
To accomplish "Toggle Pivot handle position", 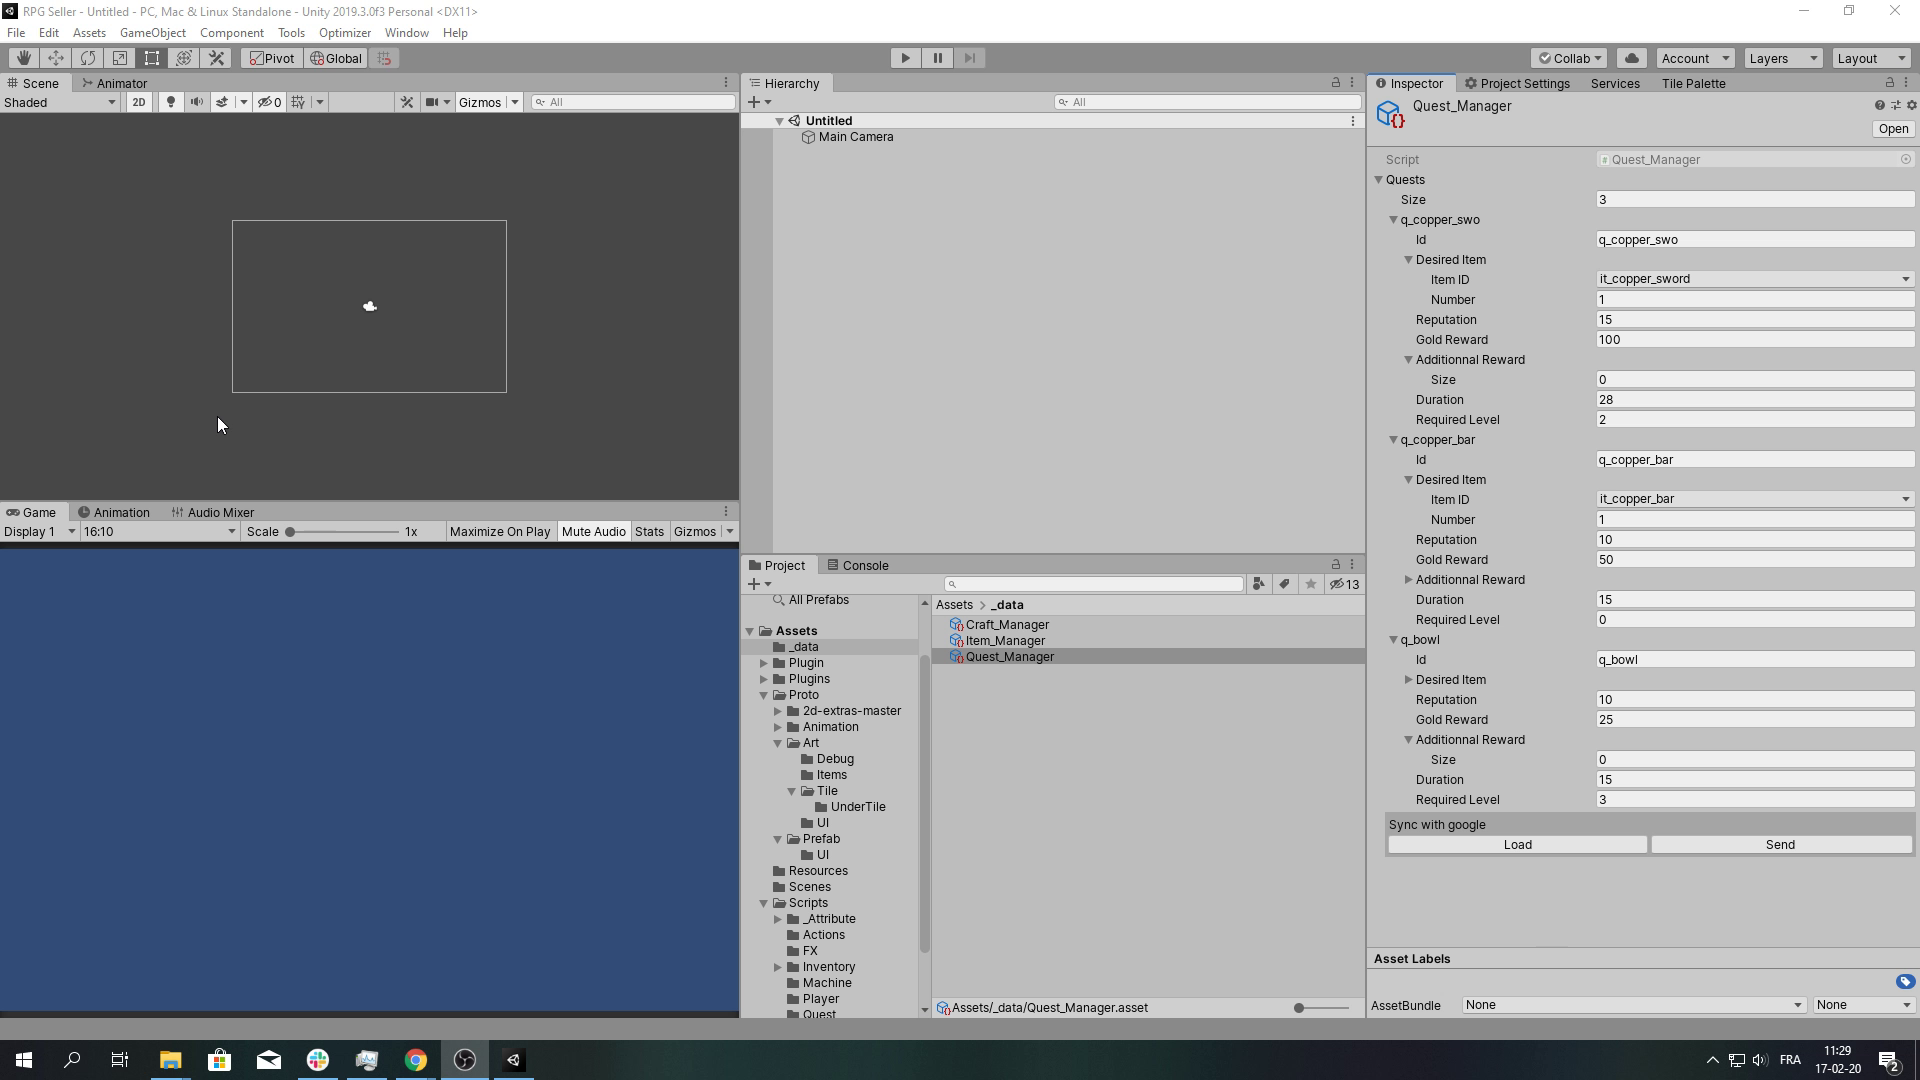I will click(272, 58).
